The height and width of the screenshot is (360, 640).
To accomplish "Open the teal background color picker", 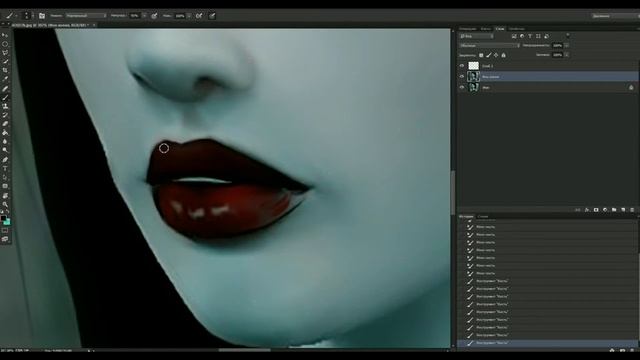I will [x=7, y=222].
